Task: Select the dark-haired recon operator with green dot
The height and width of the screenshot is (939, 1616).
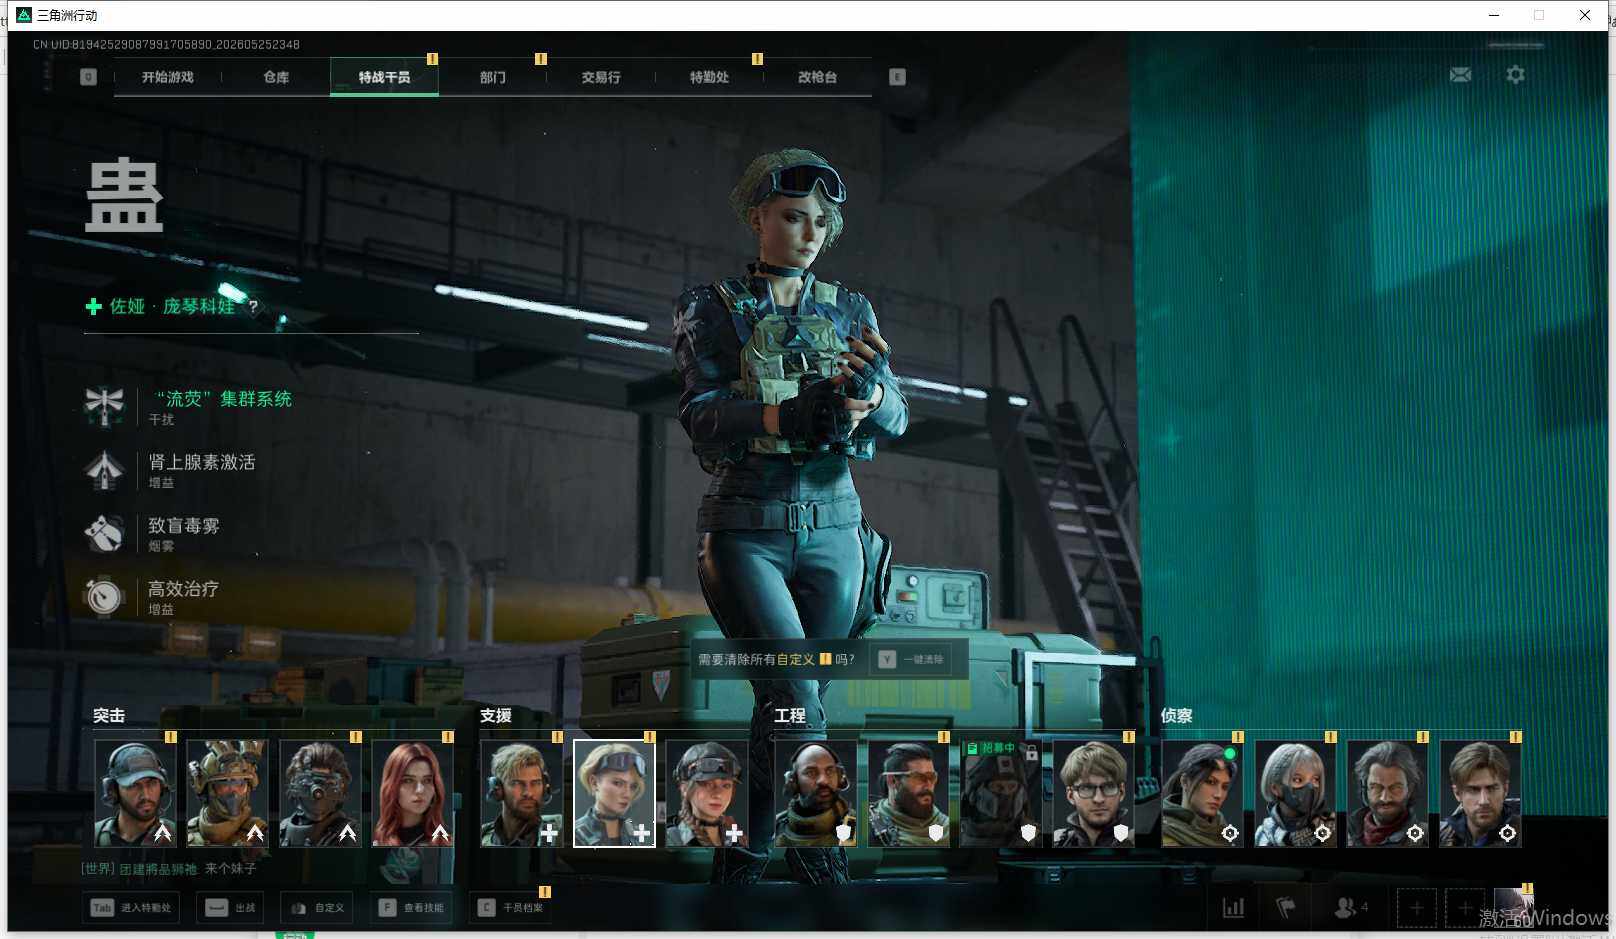Action: [1202, 794]
